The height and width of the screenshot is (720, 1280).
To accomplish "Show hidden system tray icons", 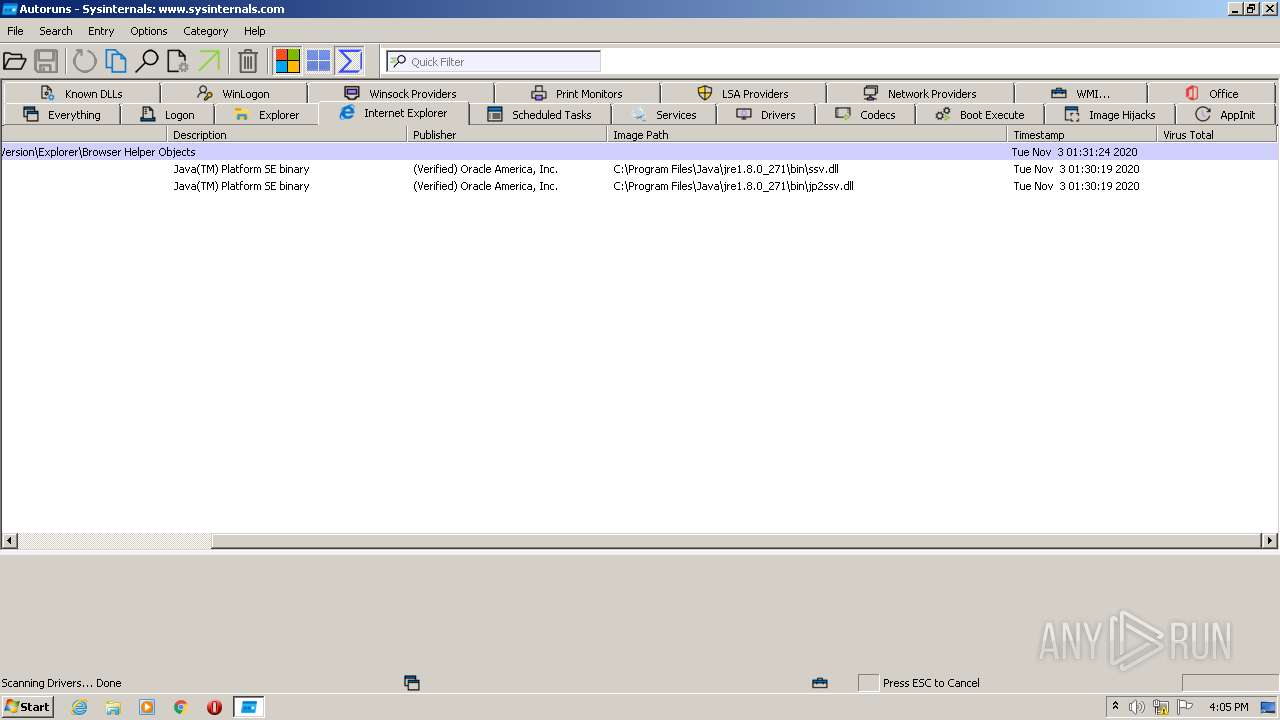I will pos(1115,707).
